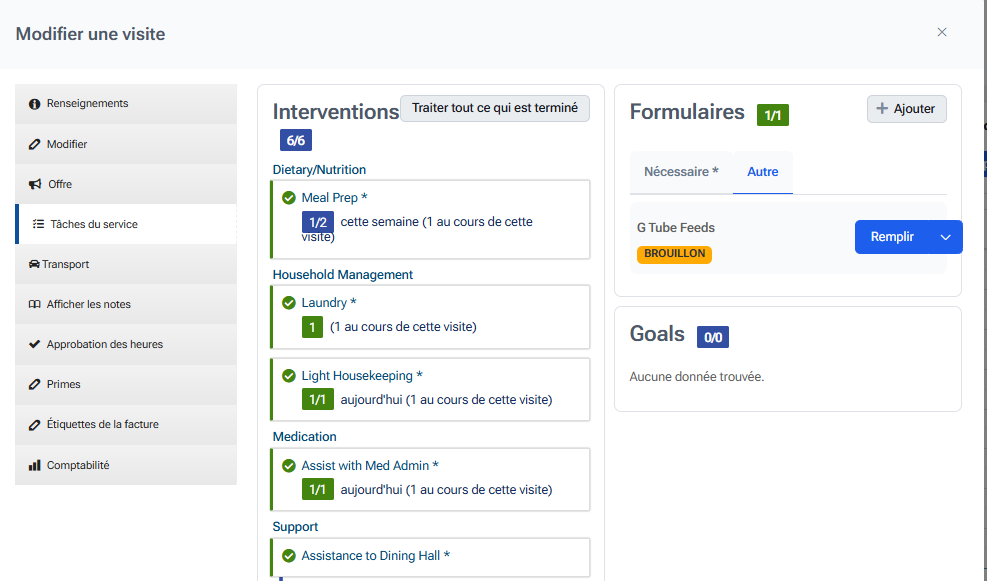987x581 pixels.
Task: Click the orange BROUILLON status badge
Action: (674, 254)
